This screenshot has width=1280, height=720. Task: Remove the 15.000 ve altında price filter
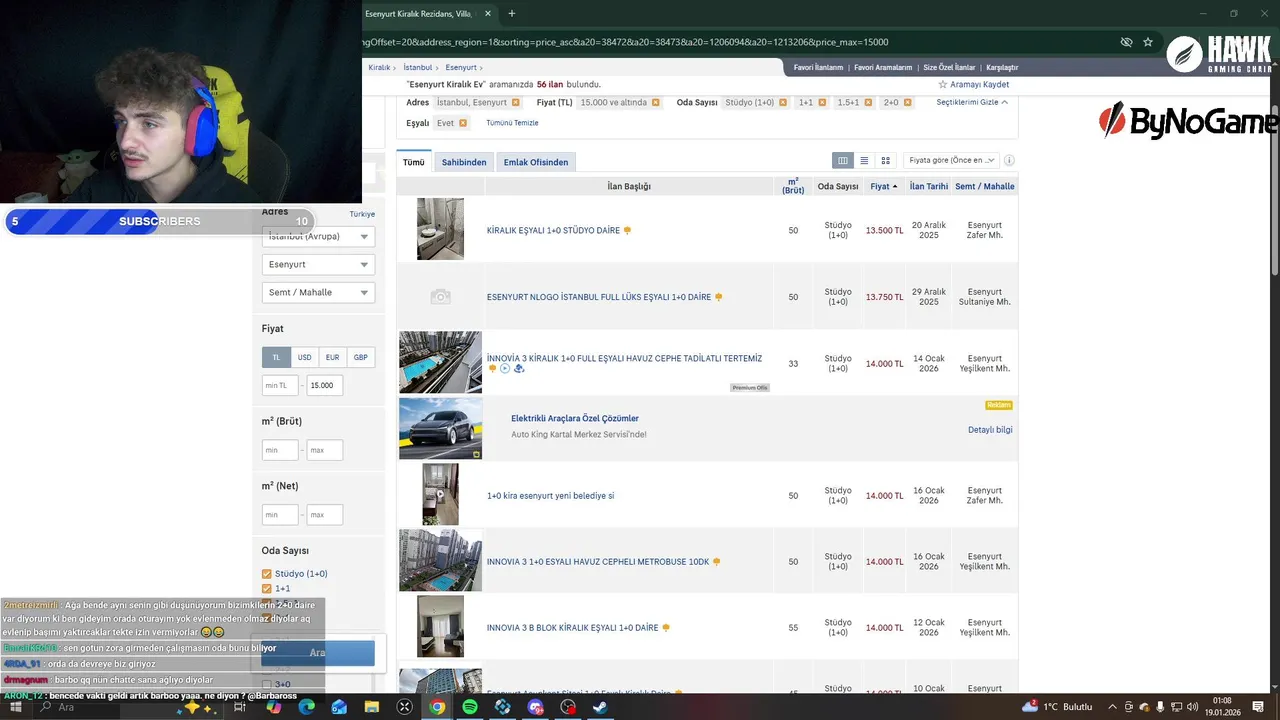pyautogui.click(x=656, y=102)
